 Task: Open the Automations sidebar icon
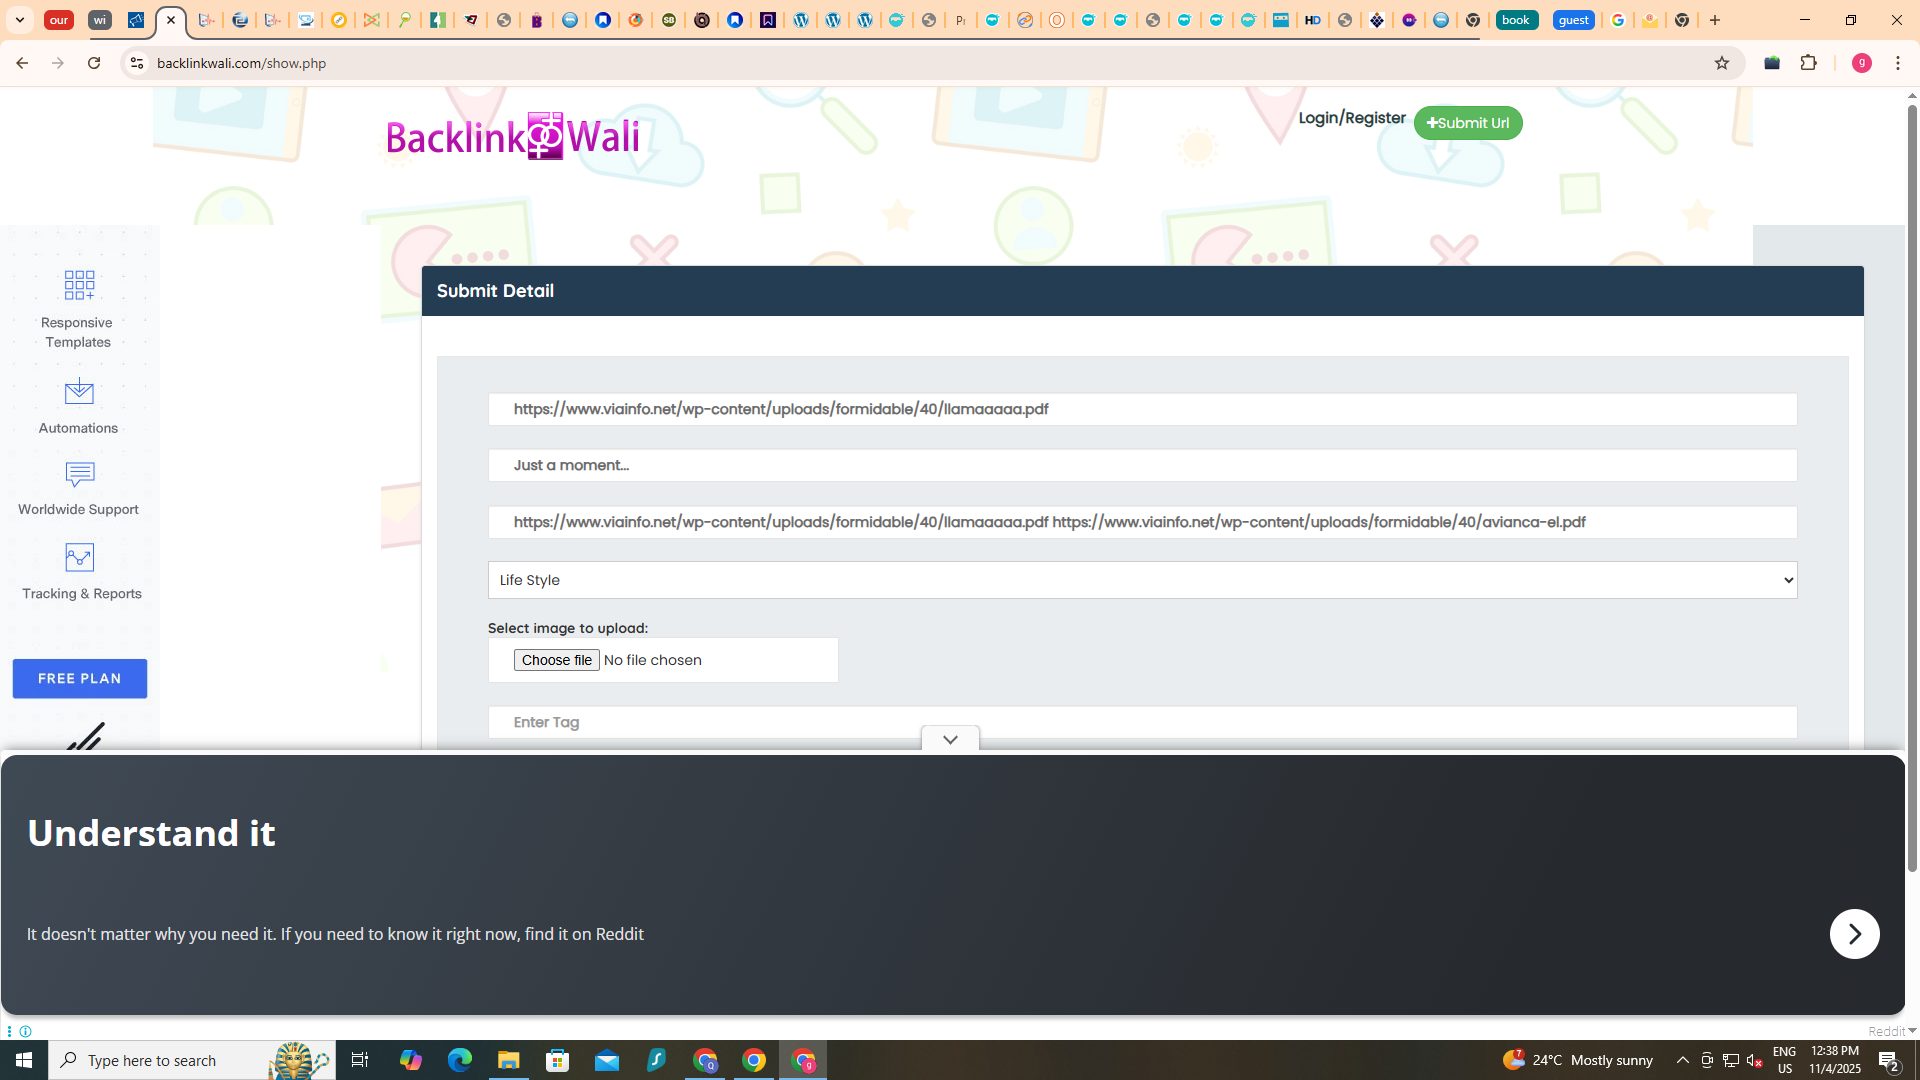(79, 392)
